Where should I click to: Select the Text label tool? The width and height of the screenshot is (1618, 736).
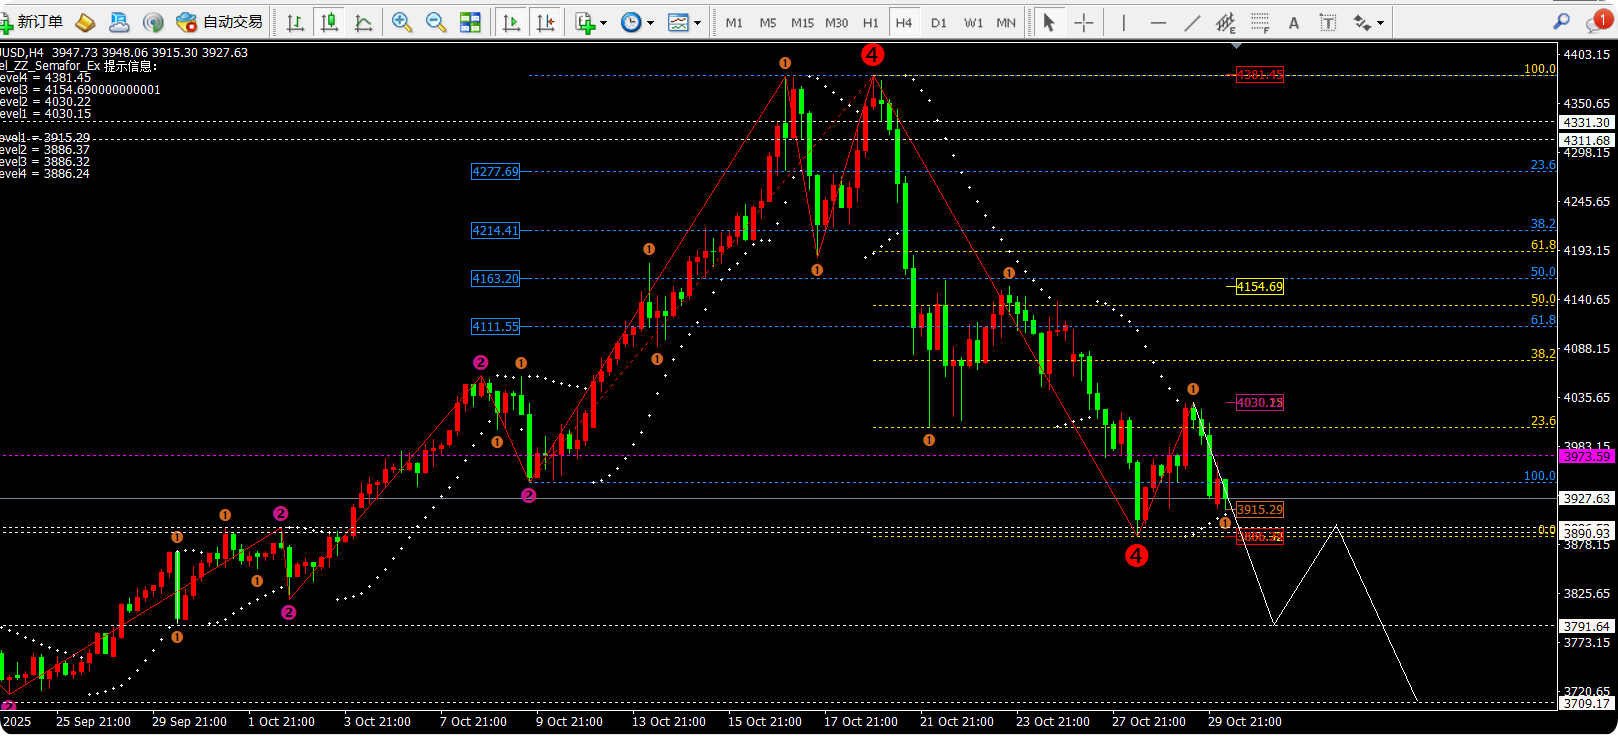click(1294, 22)
